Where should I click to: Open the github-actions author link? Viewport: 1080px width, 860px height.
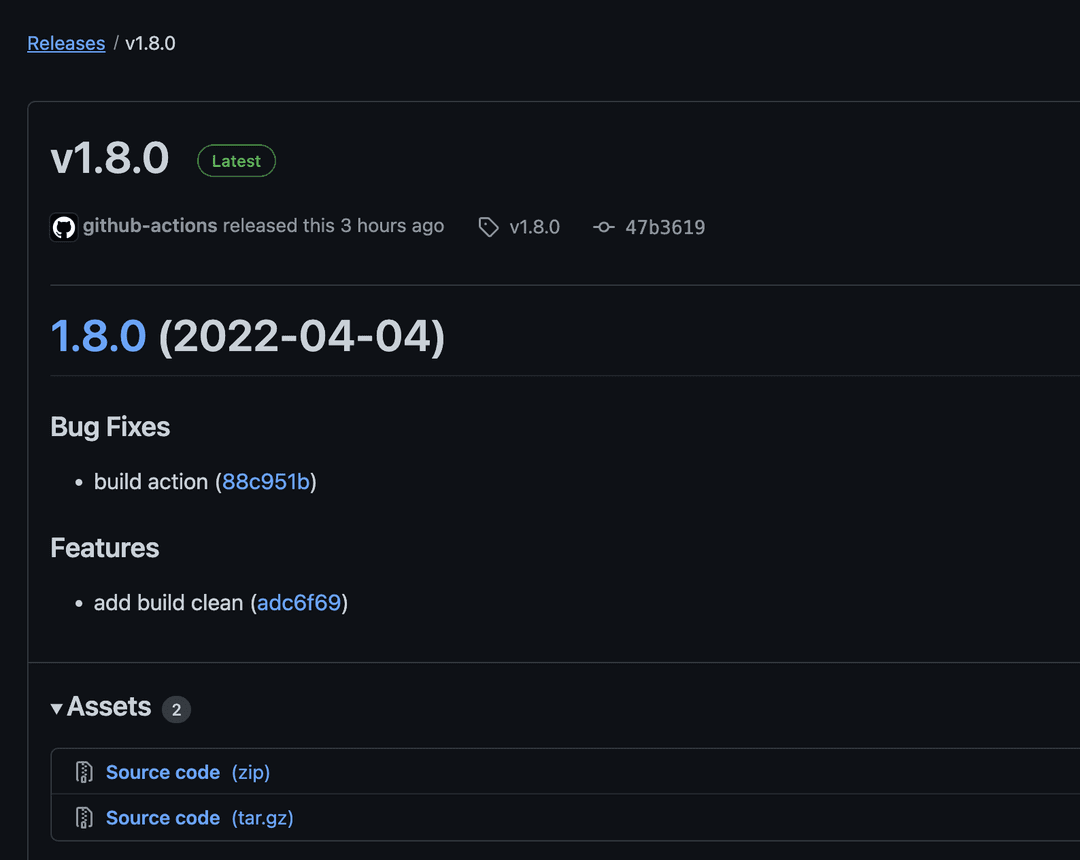[x=150, y=226]
